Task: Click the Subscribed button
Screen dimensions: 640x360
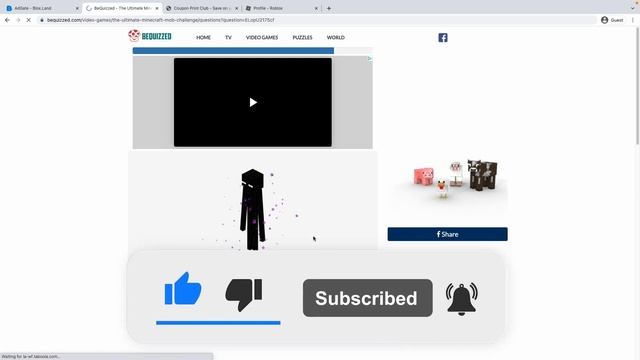Action: point(367,298)
